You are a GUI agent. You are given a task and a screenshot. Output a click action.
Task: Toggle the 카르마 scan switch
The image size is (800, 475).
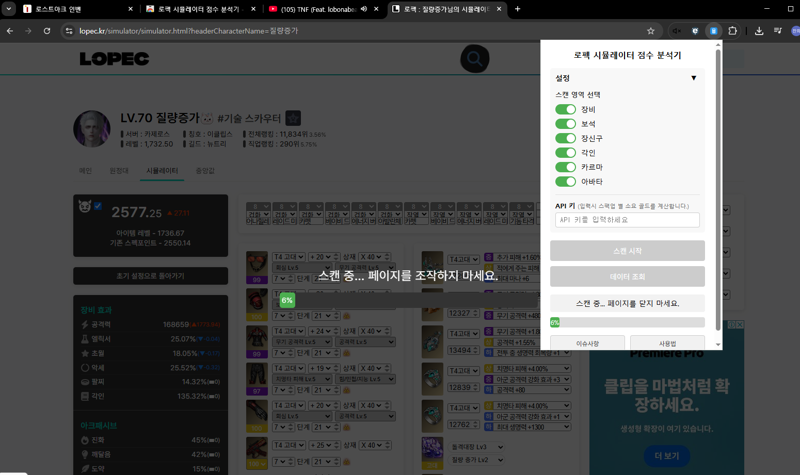pyautogui.click(x=565, y=167)
